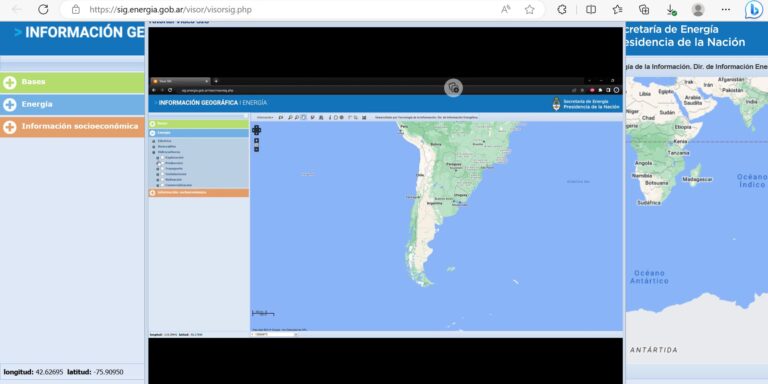Click the Botsuana label on the map
The height and width of the screenshot is (384, 768).
(657, 183)
